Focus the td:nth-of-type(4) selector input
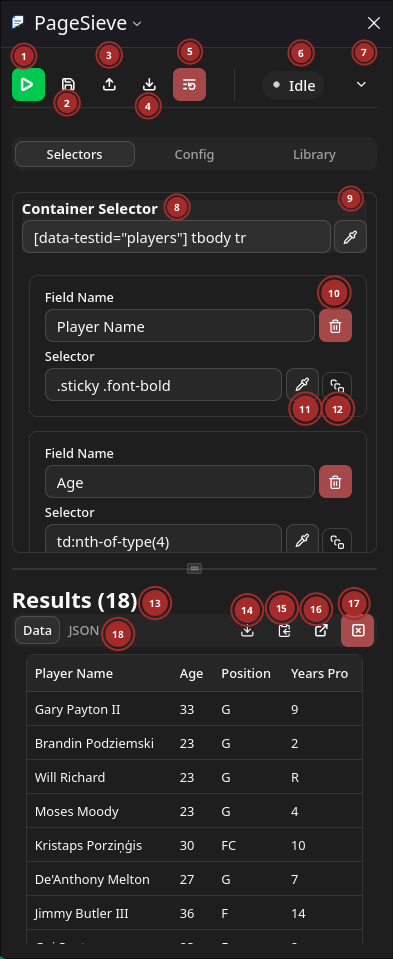The image size is (393, 959). point(163,540)
